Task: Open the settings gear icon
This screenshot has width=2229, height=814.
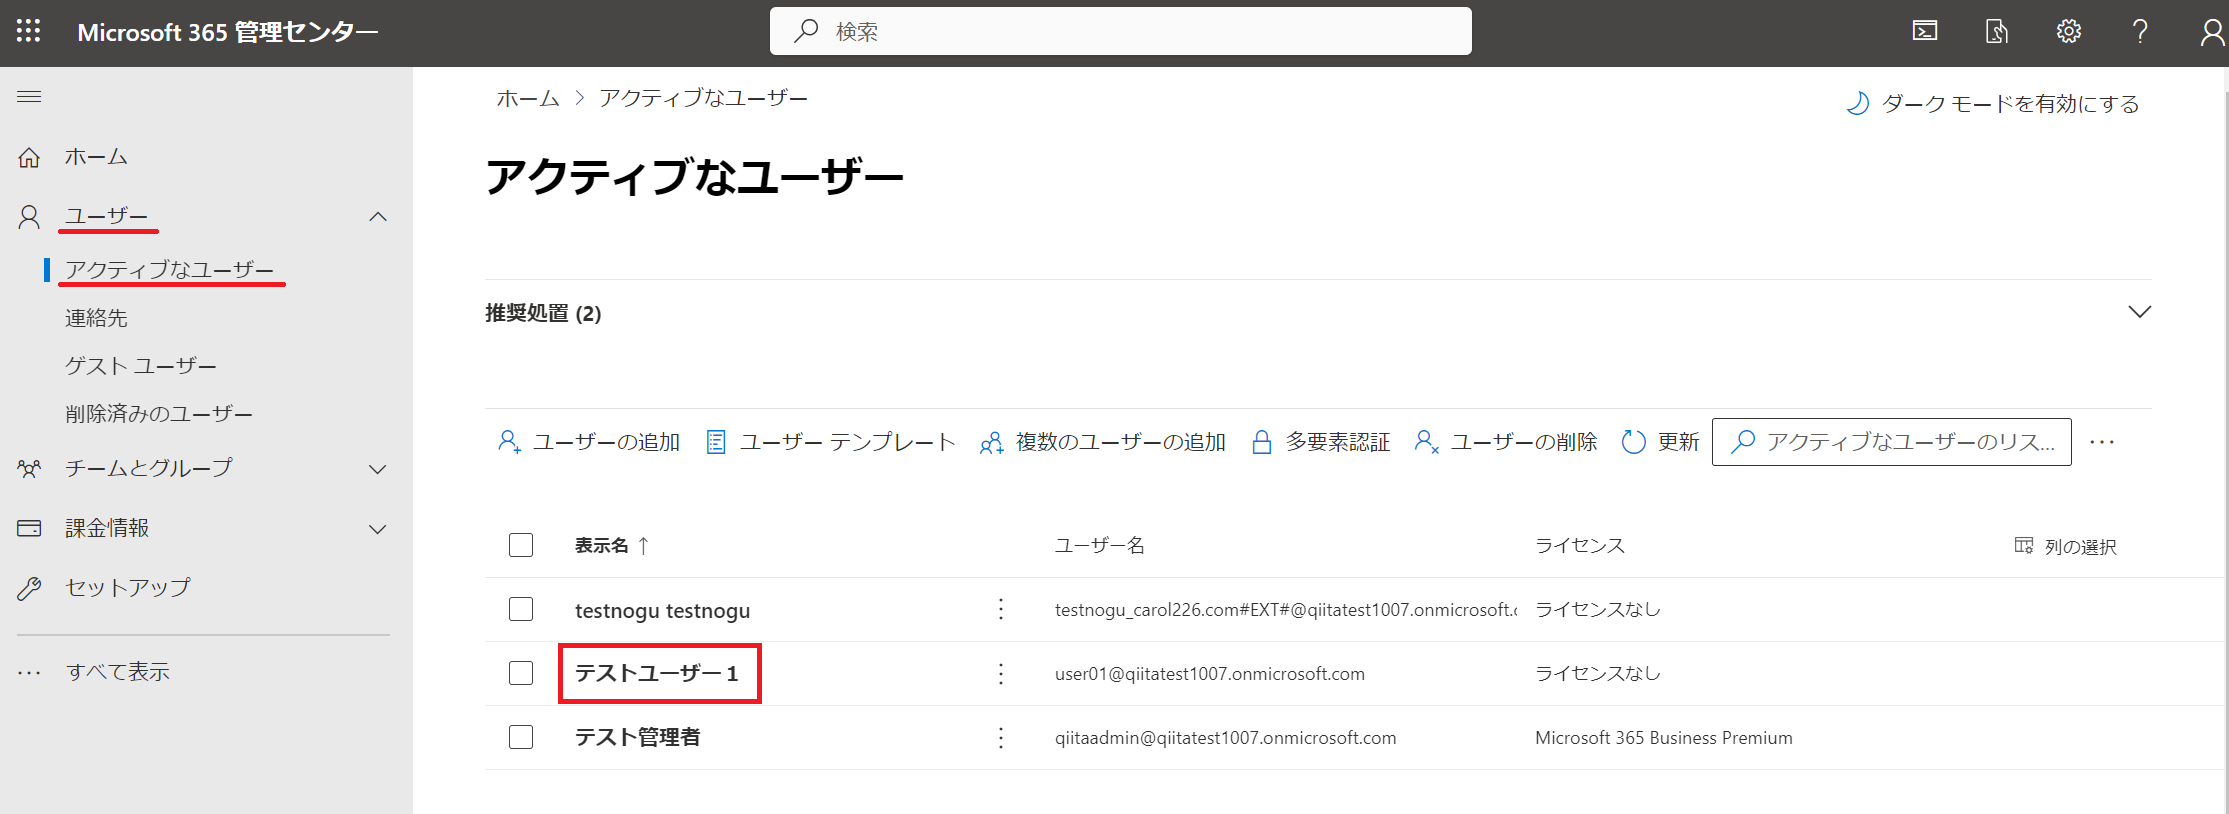Action: click(2069, 32)
